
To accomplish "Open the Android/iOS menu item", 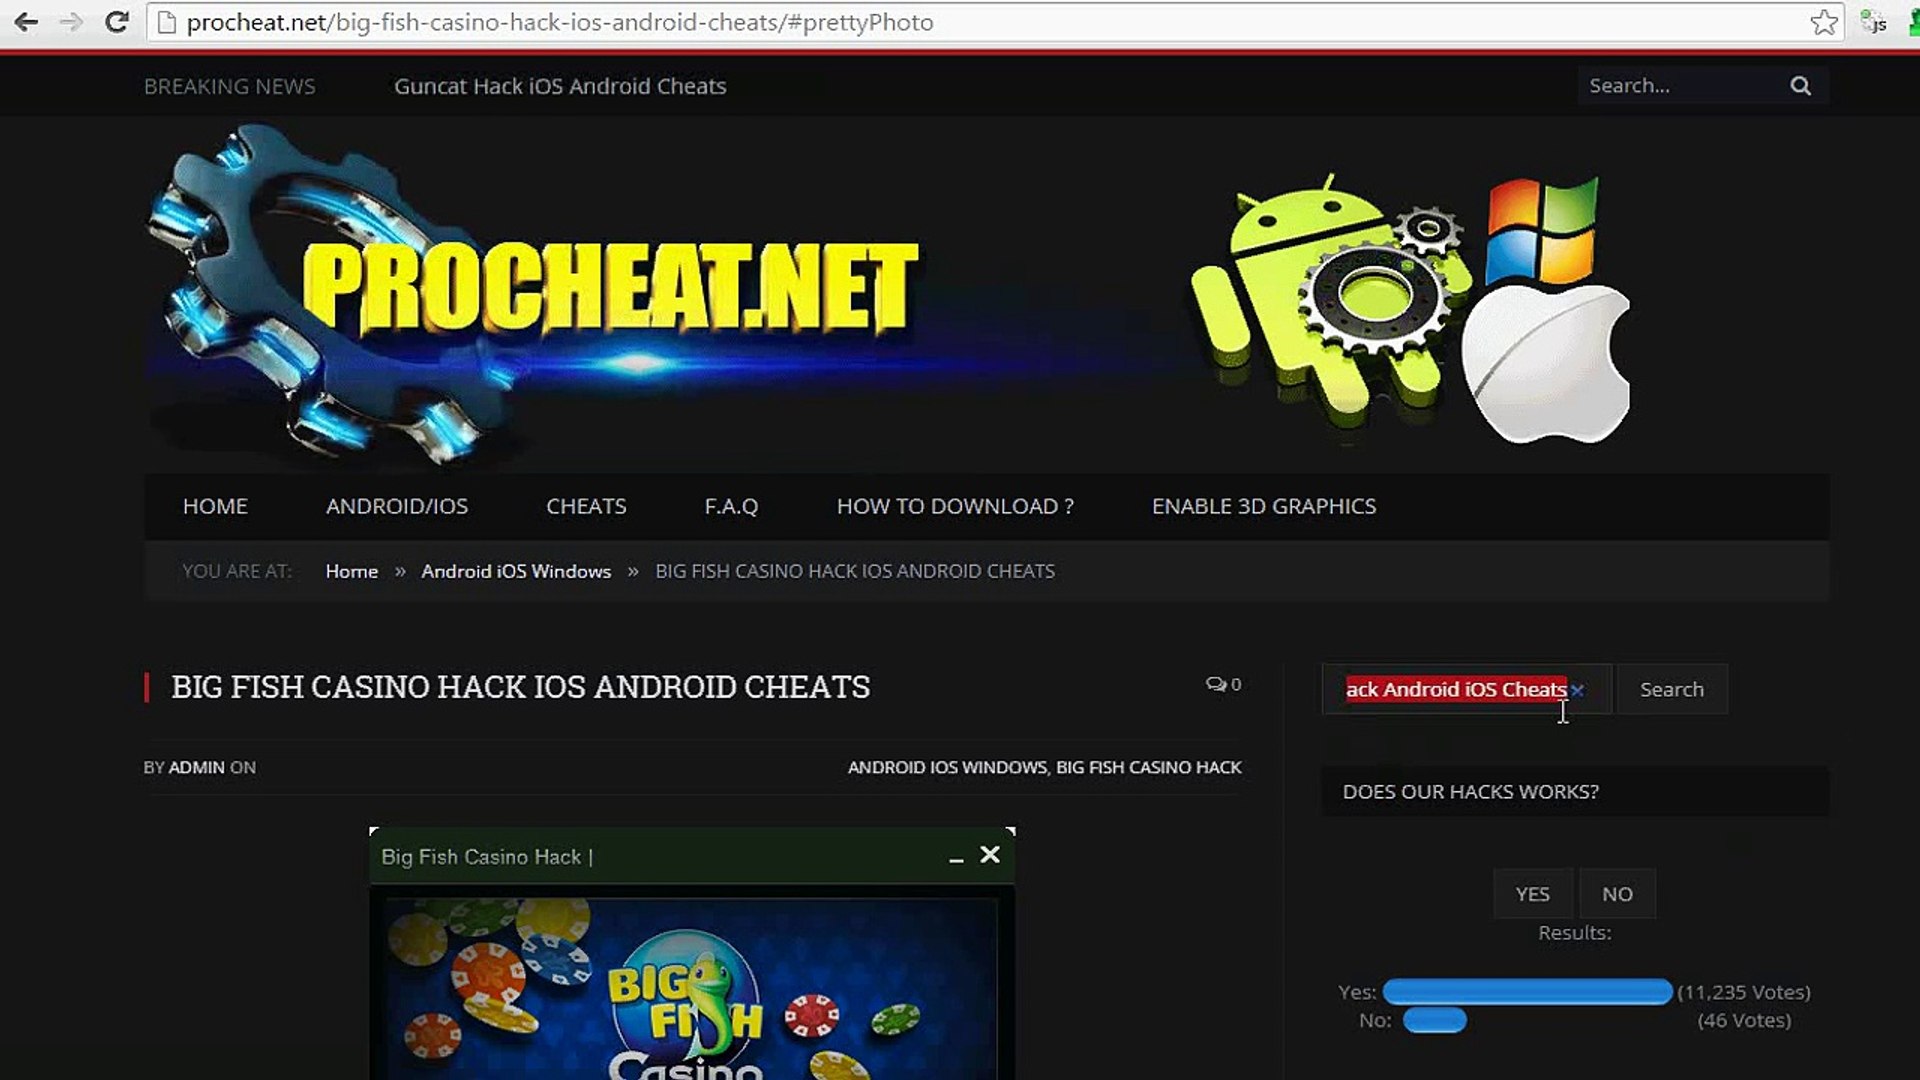I will [x=396, y=506].
